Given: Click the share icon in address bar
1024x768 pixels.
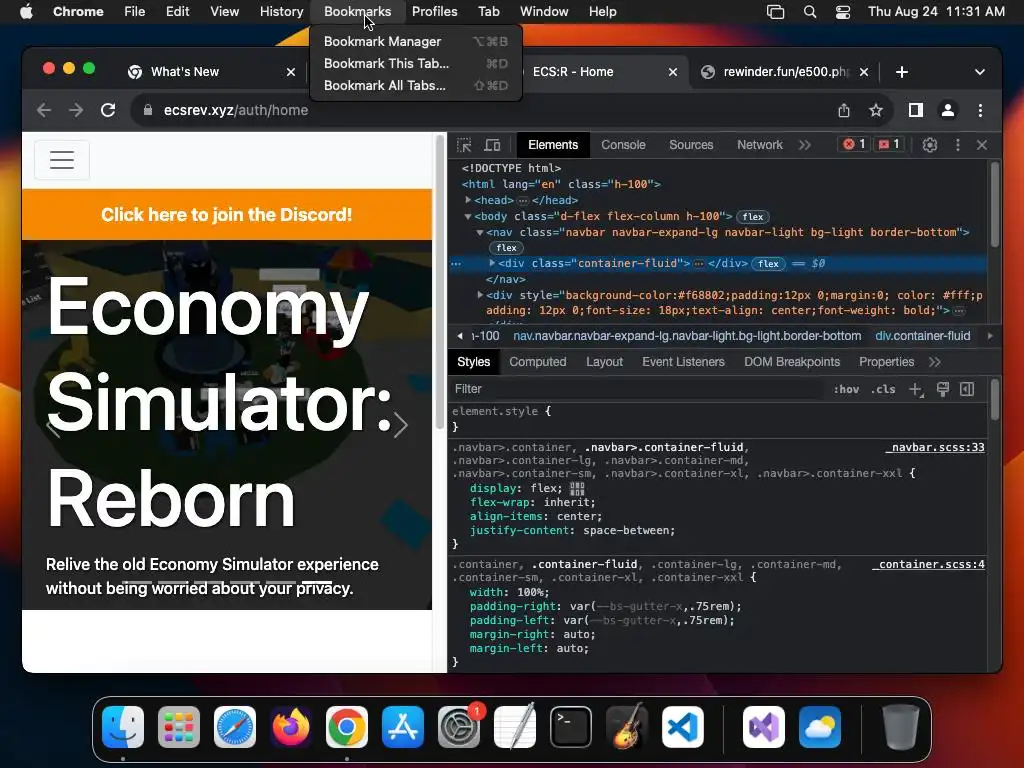Looking at the screenshot, I should 844,110.
